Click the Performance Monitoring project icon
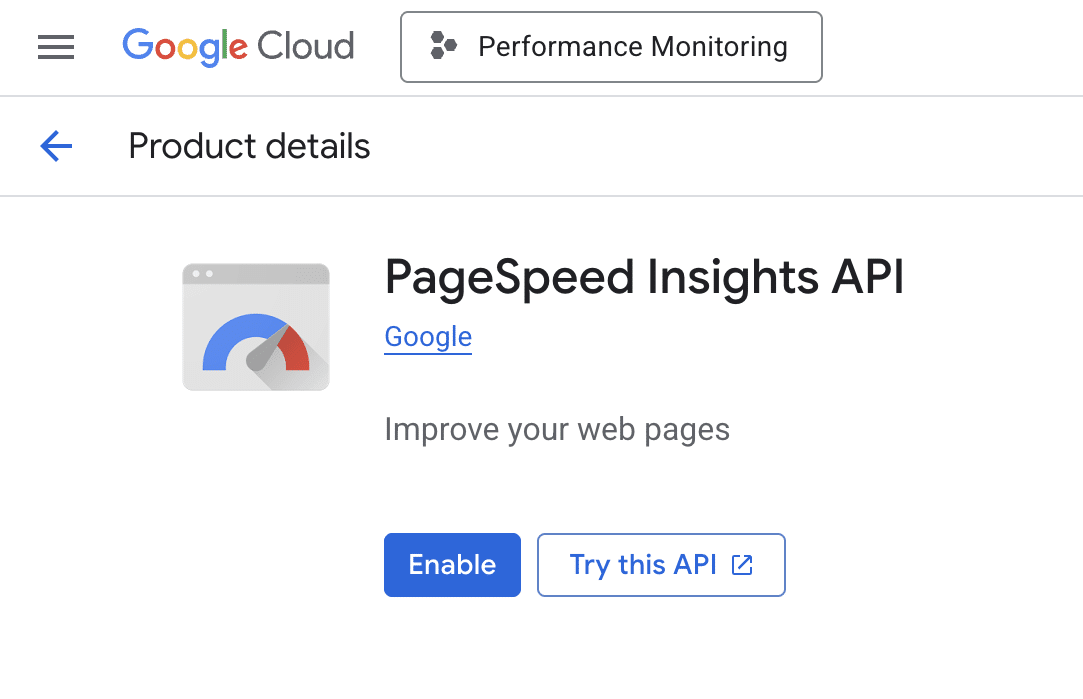 pyautogui.click(x=443, y=45)
